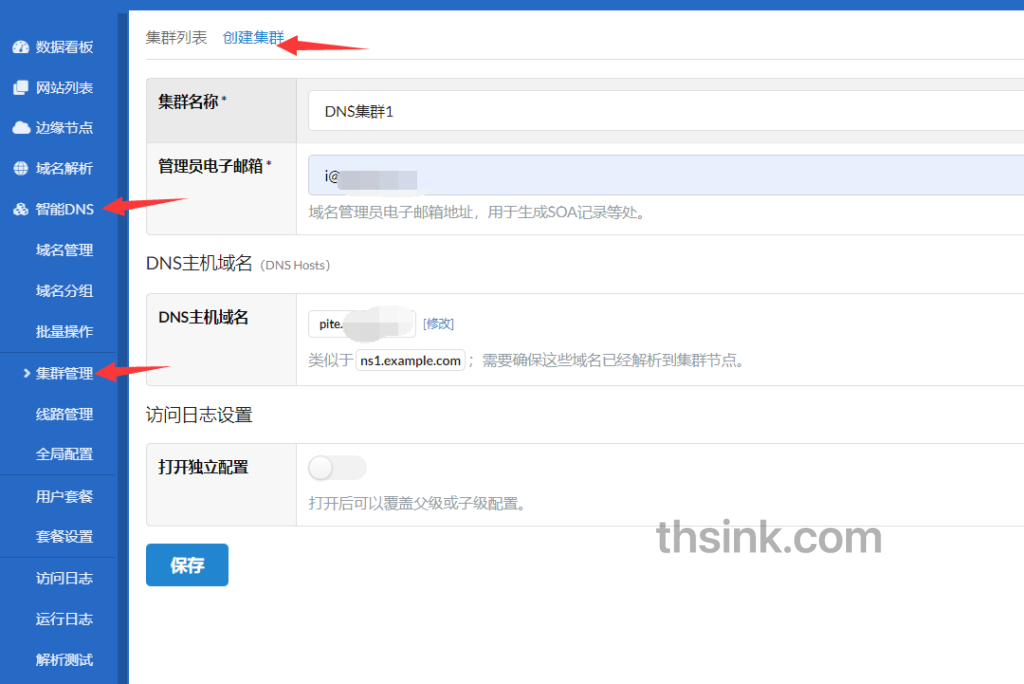
Task: Switch to the 创建集群 tab
Action: [253, 37]
